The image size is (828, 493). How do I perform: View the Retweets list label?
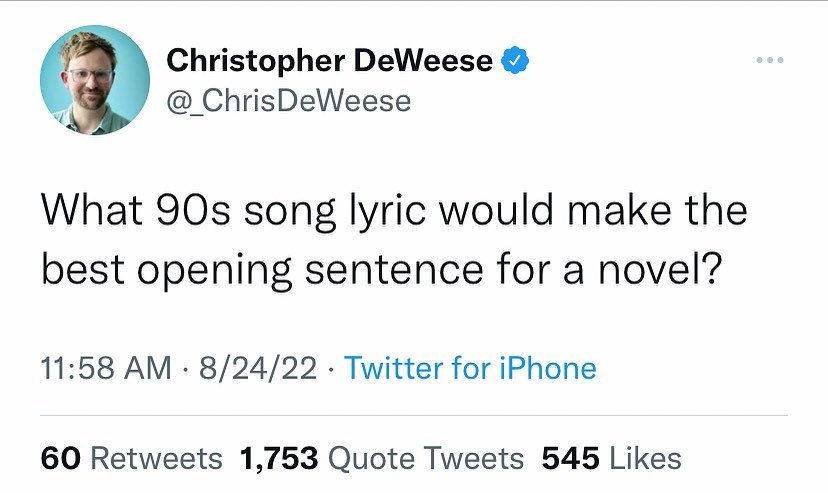156,458
